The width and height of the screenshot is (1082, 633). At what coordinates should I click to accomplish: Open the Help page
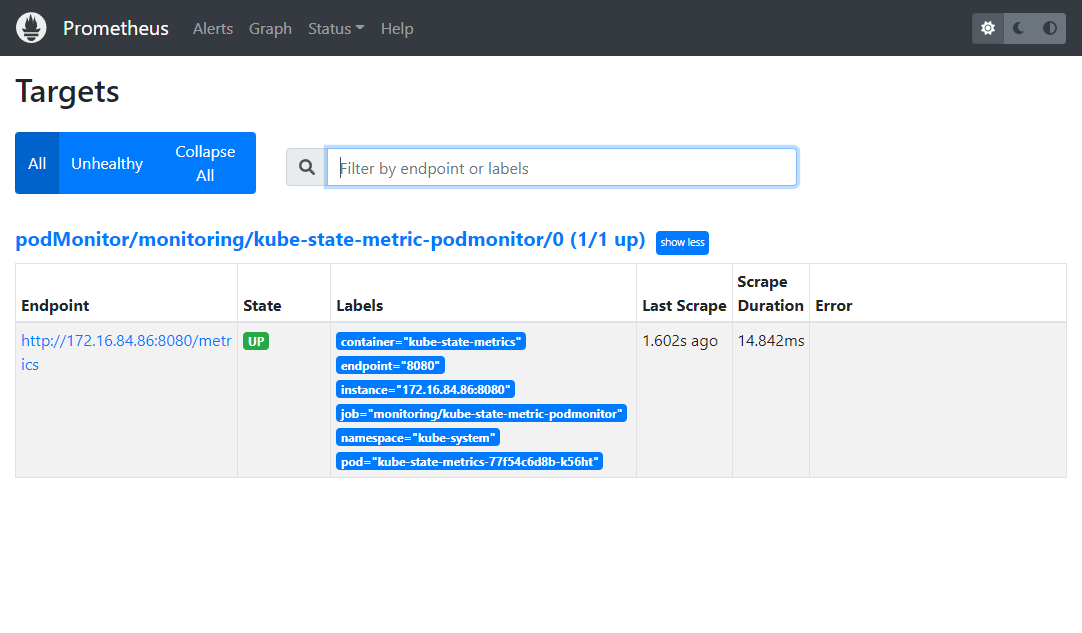point(397,29)
